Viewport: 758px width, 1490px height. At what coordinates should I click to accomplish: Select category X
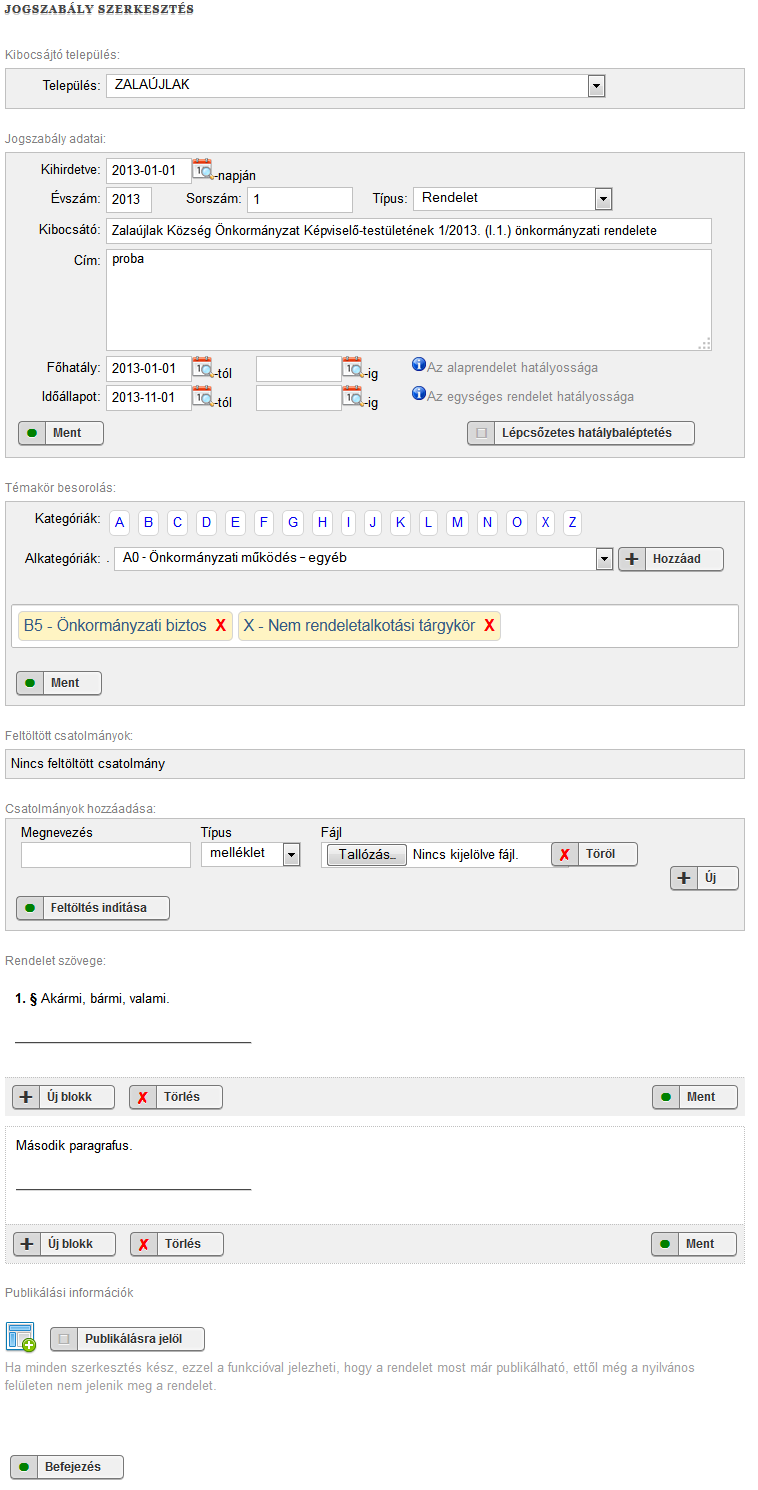[x=545, y=522]
